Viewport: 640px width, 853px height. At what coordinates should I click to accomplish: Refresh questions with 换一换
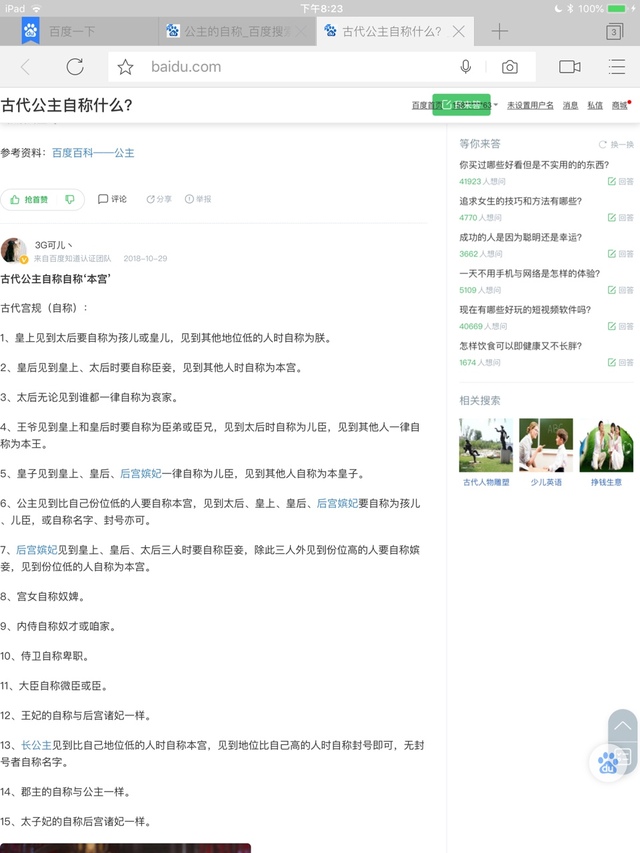pyautogui.click(x=616, y=144)
